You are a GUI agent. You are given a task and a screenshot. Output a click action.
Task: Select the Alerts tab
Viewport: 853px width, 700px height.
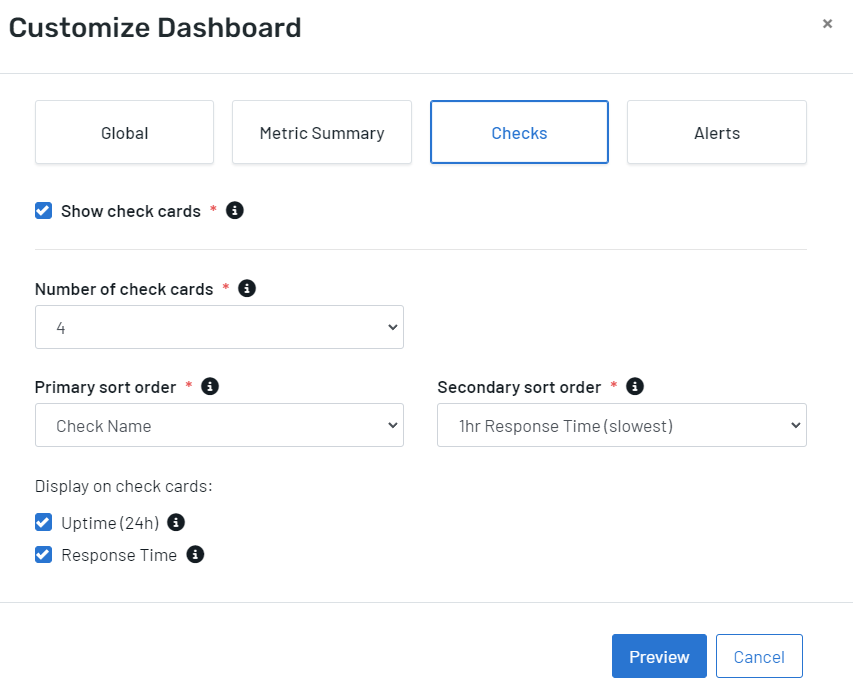716,131
